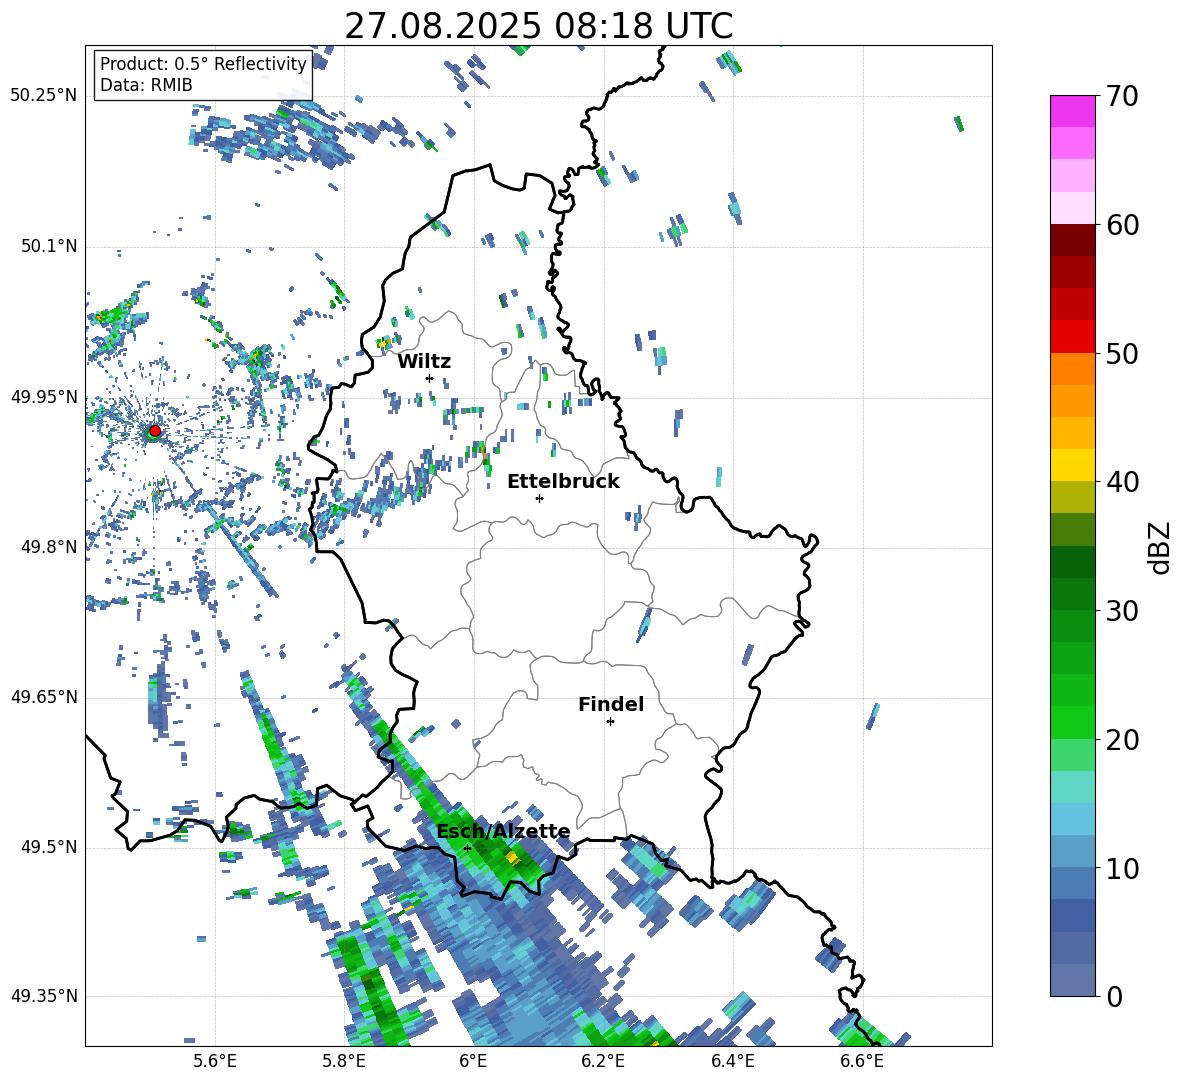The image size is (1184, 1081).
Task: Click the colorbar tick label 0
Action: pyautogui.click(x=1114, y=997)
